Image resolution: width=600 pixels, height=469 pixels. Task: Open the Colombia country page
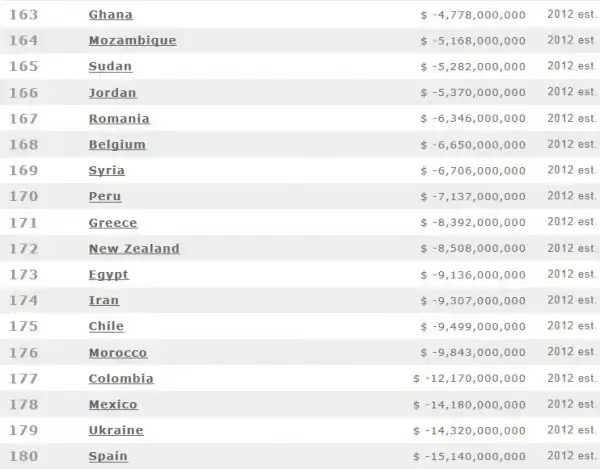121,379
